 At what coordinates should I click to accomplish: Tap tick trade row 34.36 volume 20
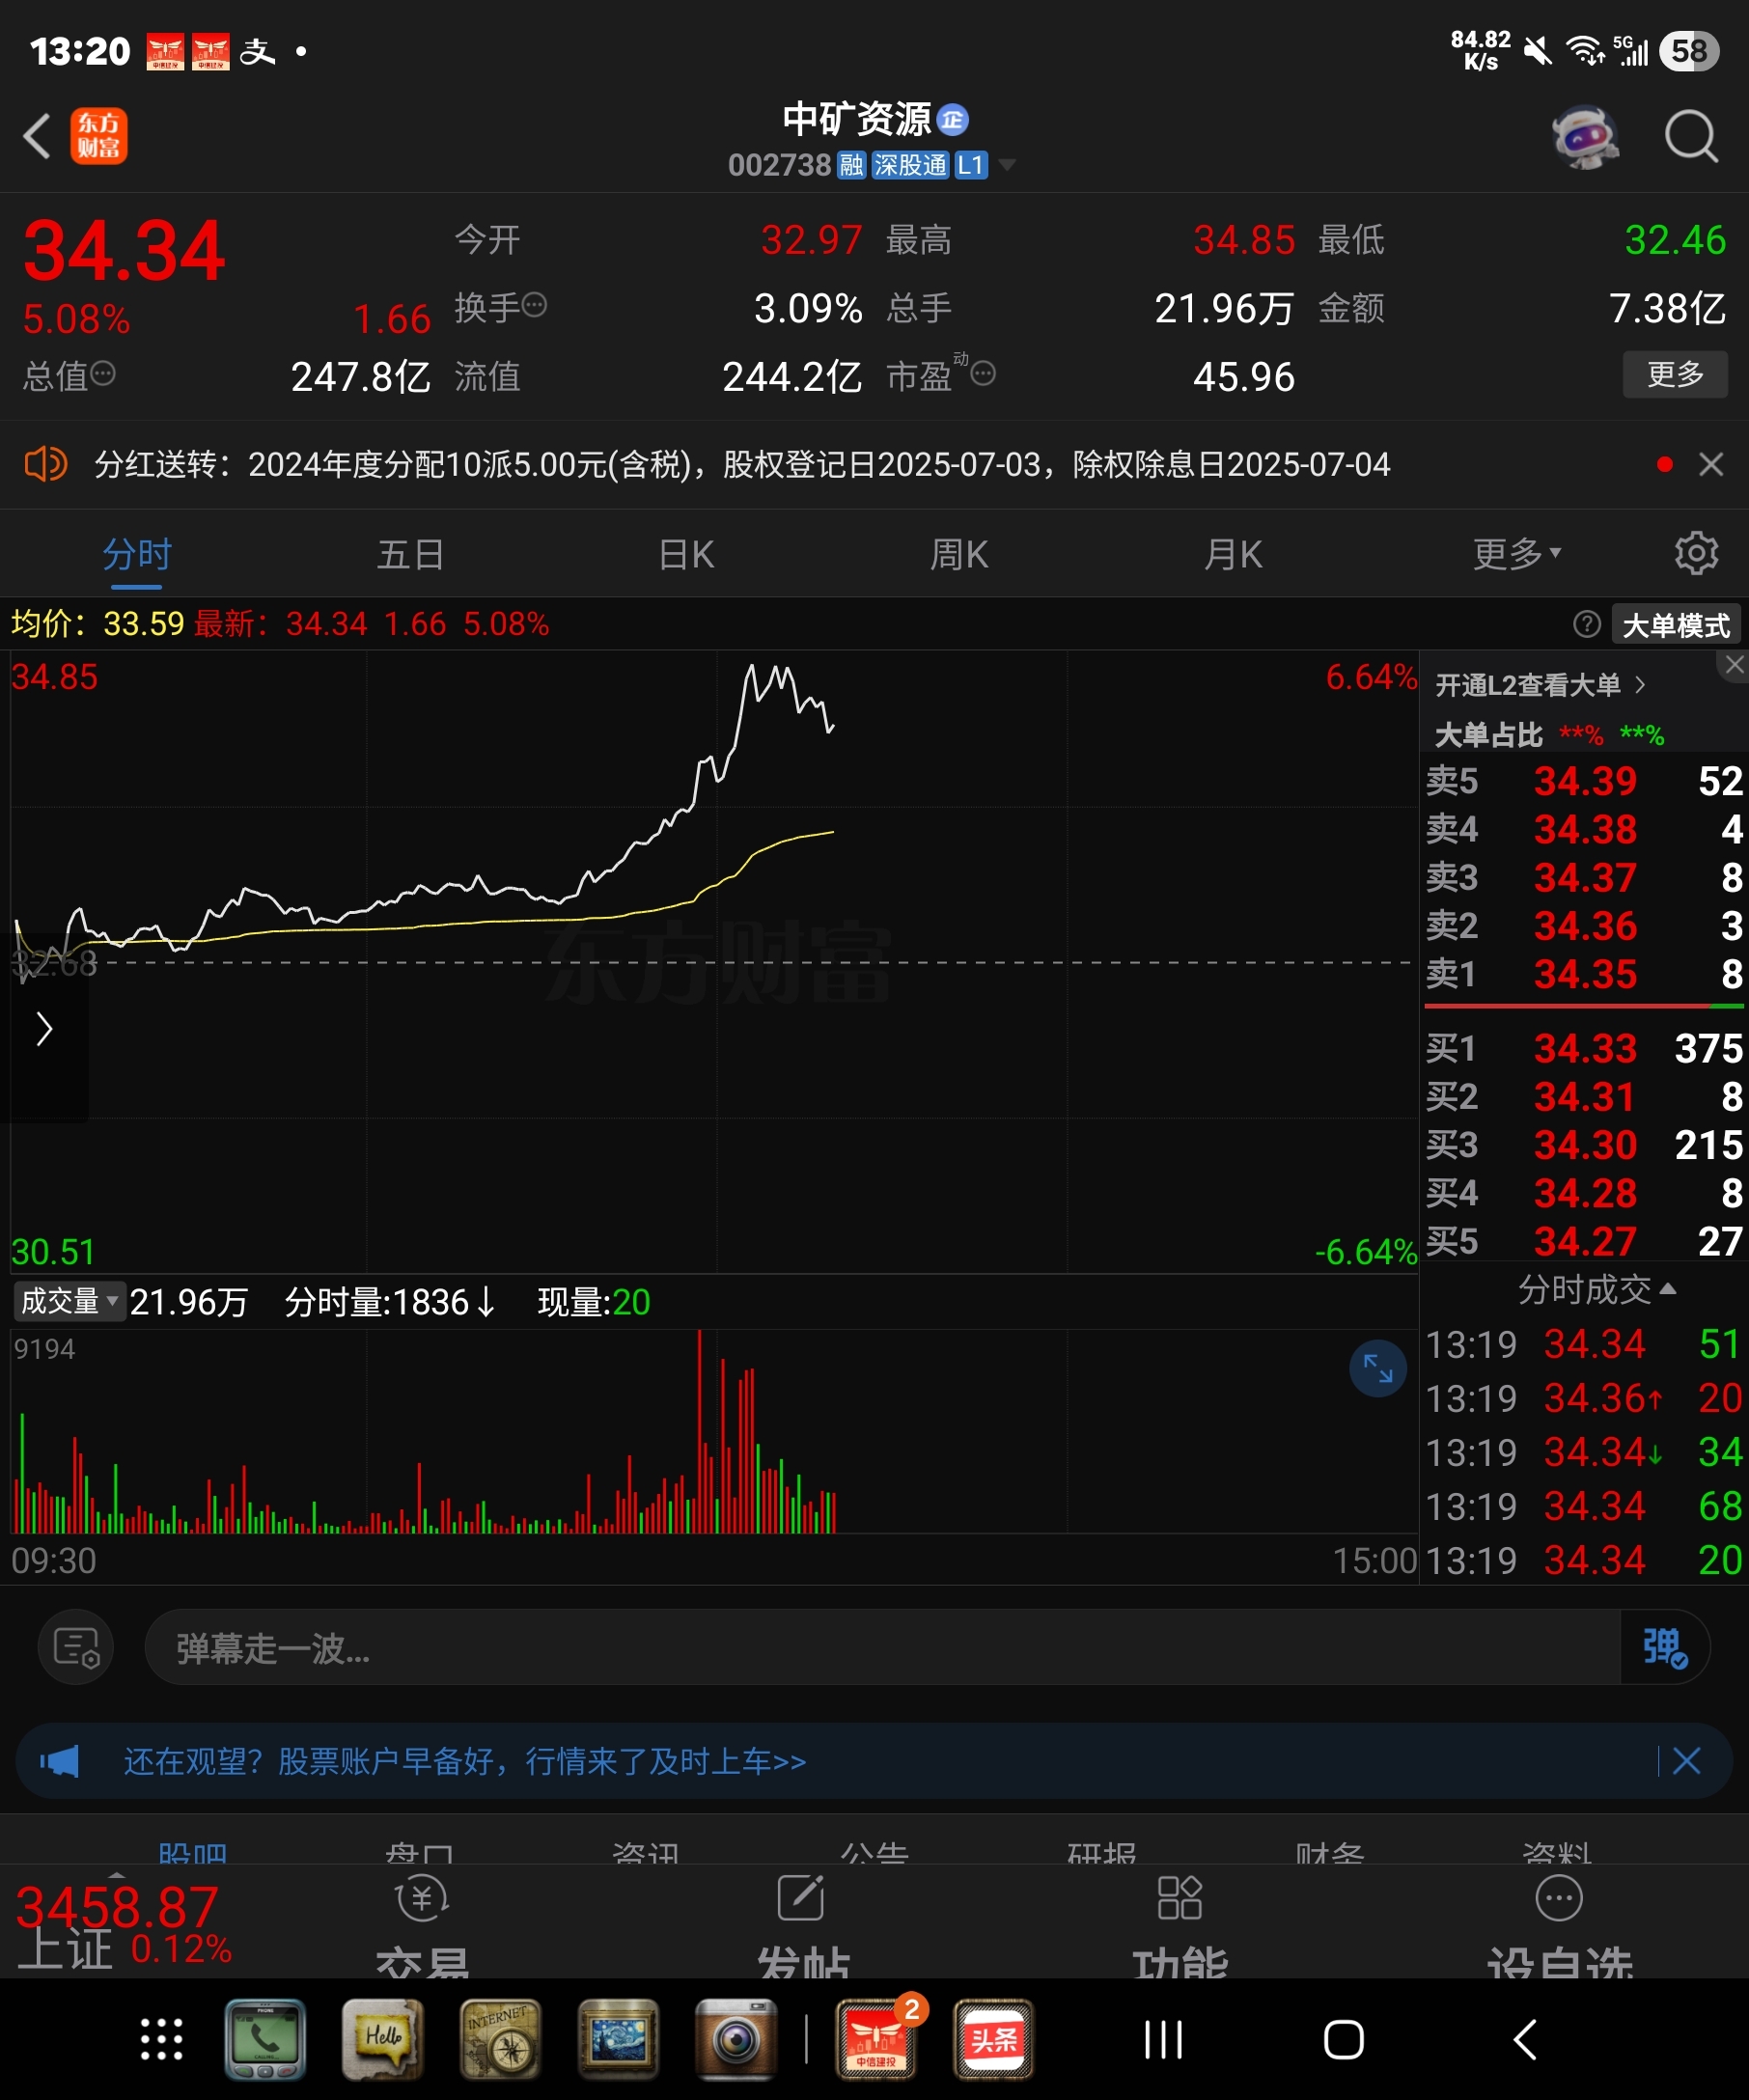coord(1584,1398)
